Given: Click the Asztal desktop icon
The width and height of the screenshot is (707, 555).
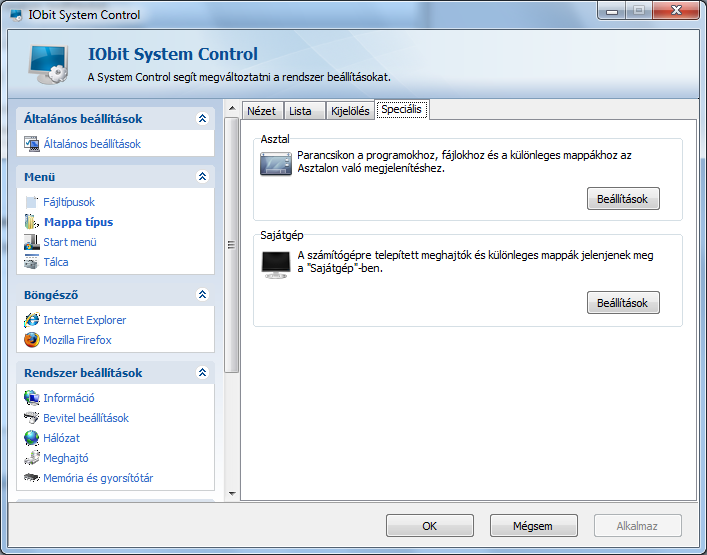Looking at the screenshot, I should [276, 164].
